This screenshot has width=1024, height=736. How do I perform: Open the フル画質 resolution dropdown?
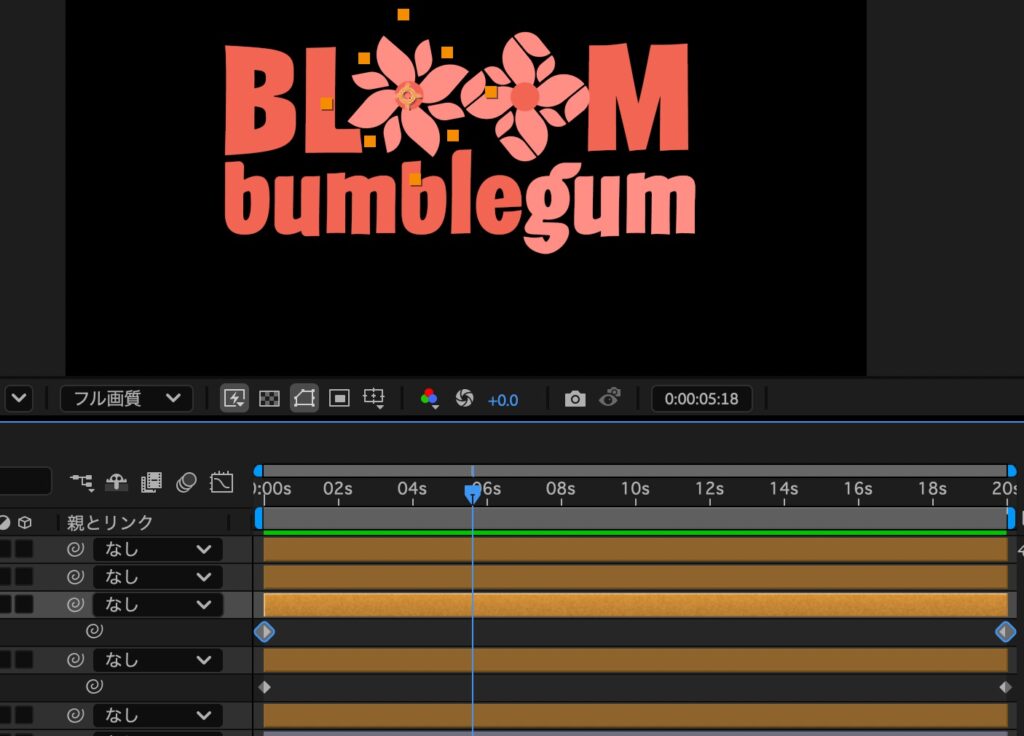(x=126, y=399)
